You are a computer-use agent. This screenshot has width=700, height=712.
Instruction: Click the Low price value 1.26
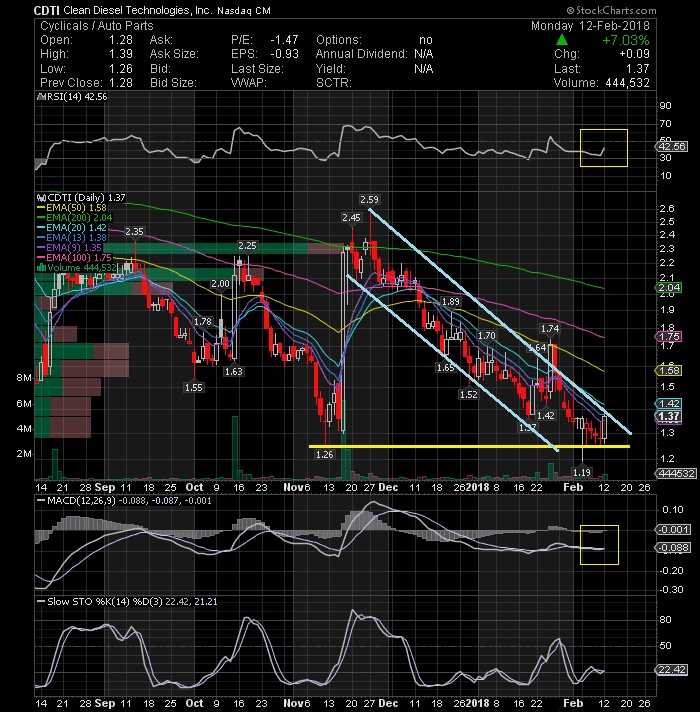pos(121,69)
